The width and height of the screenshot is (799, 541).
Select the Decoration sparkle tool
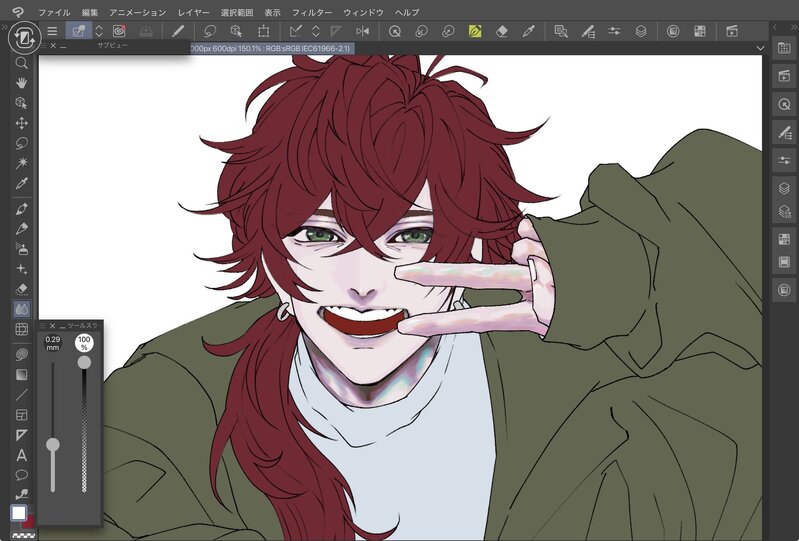(21, 269)
